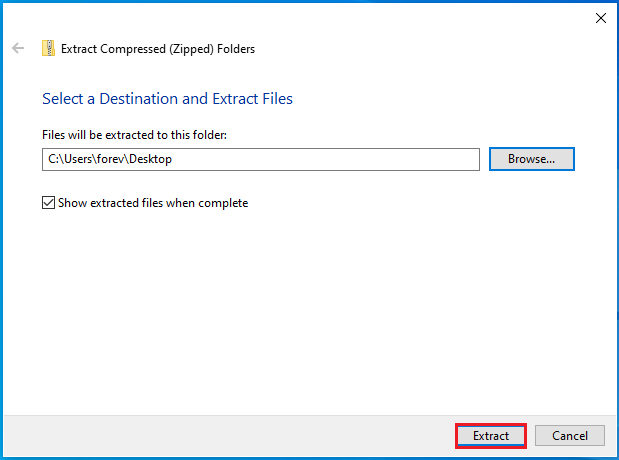Viewport: 619px width, 460px height.
Task: Click the empty right end of the path field
Action: pyautogui.click(x=400, y=159)
